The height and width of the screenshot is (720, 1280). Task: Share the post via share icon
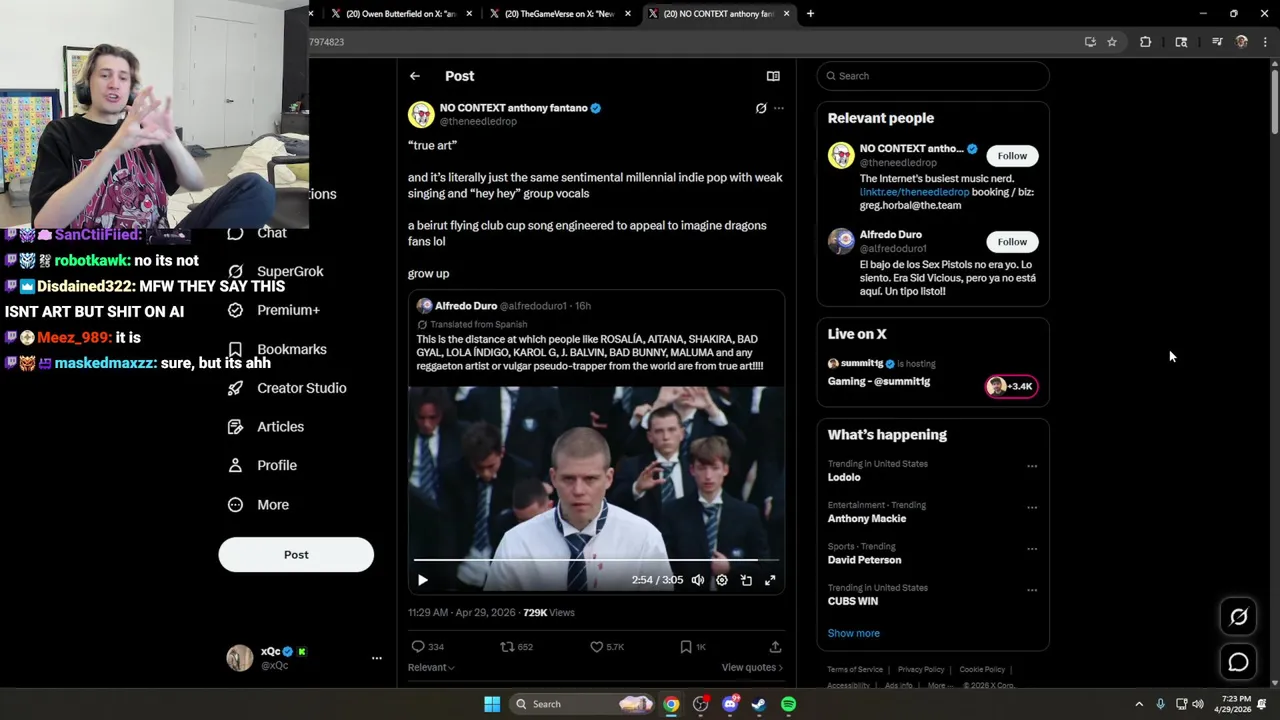[775, 647]
